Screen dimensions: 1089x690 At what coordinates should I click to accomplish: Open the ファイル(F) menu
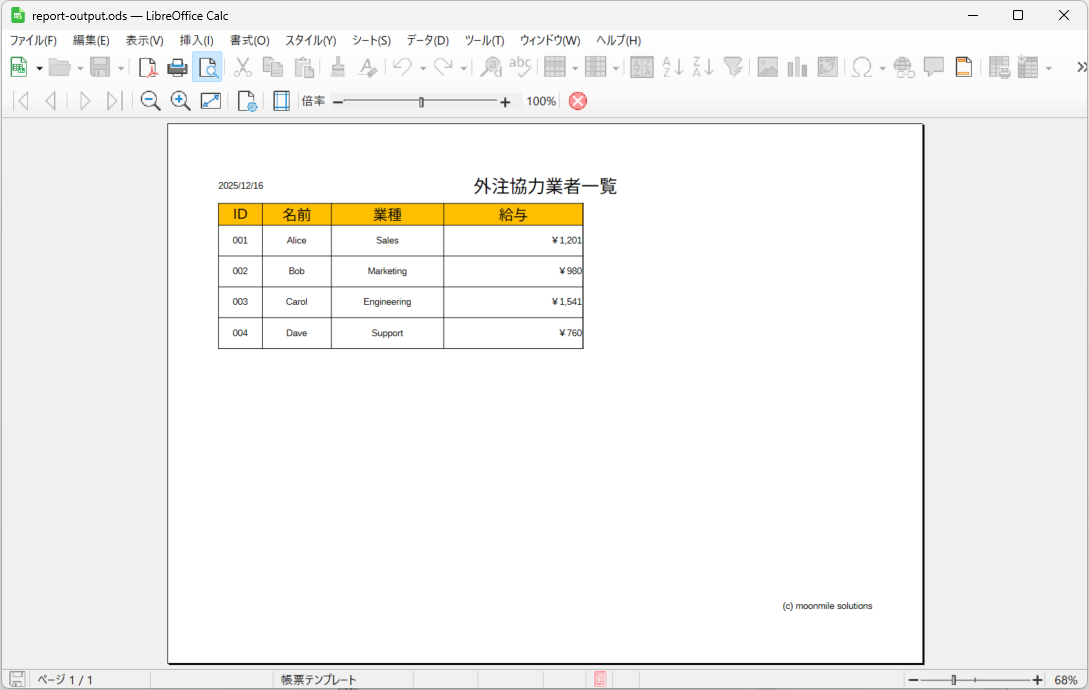tap(33, 41)
